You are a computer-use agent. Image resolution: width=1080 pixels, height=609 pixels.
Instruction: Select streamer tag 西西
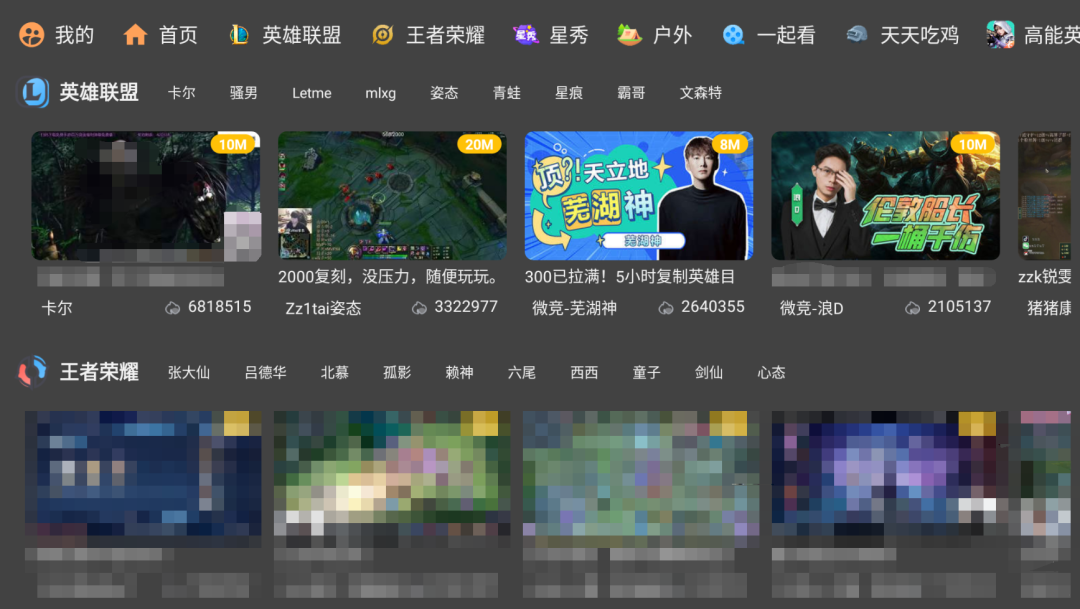click(x=584, y=373)
